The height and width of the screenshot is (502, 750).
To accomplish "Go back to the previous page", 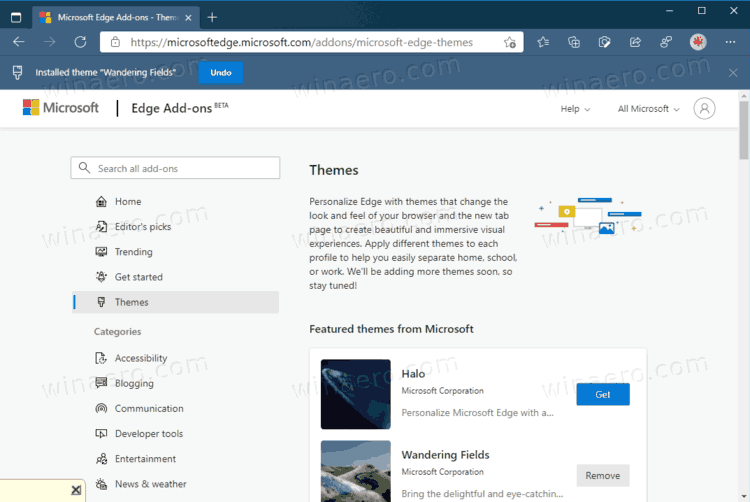I will point(19,42).
